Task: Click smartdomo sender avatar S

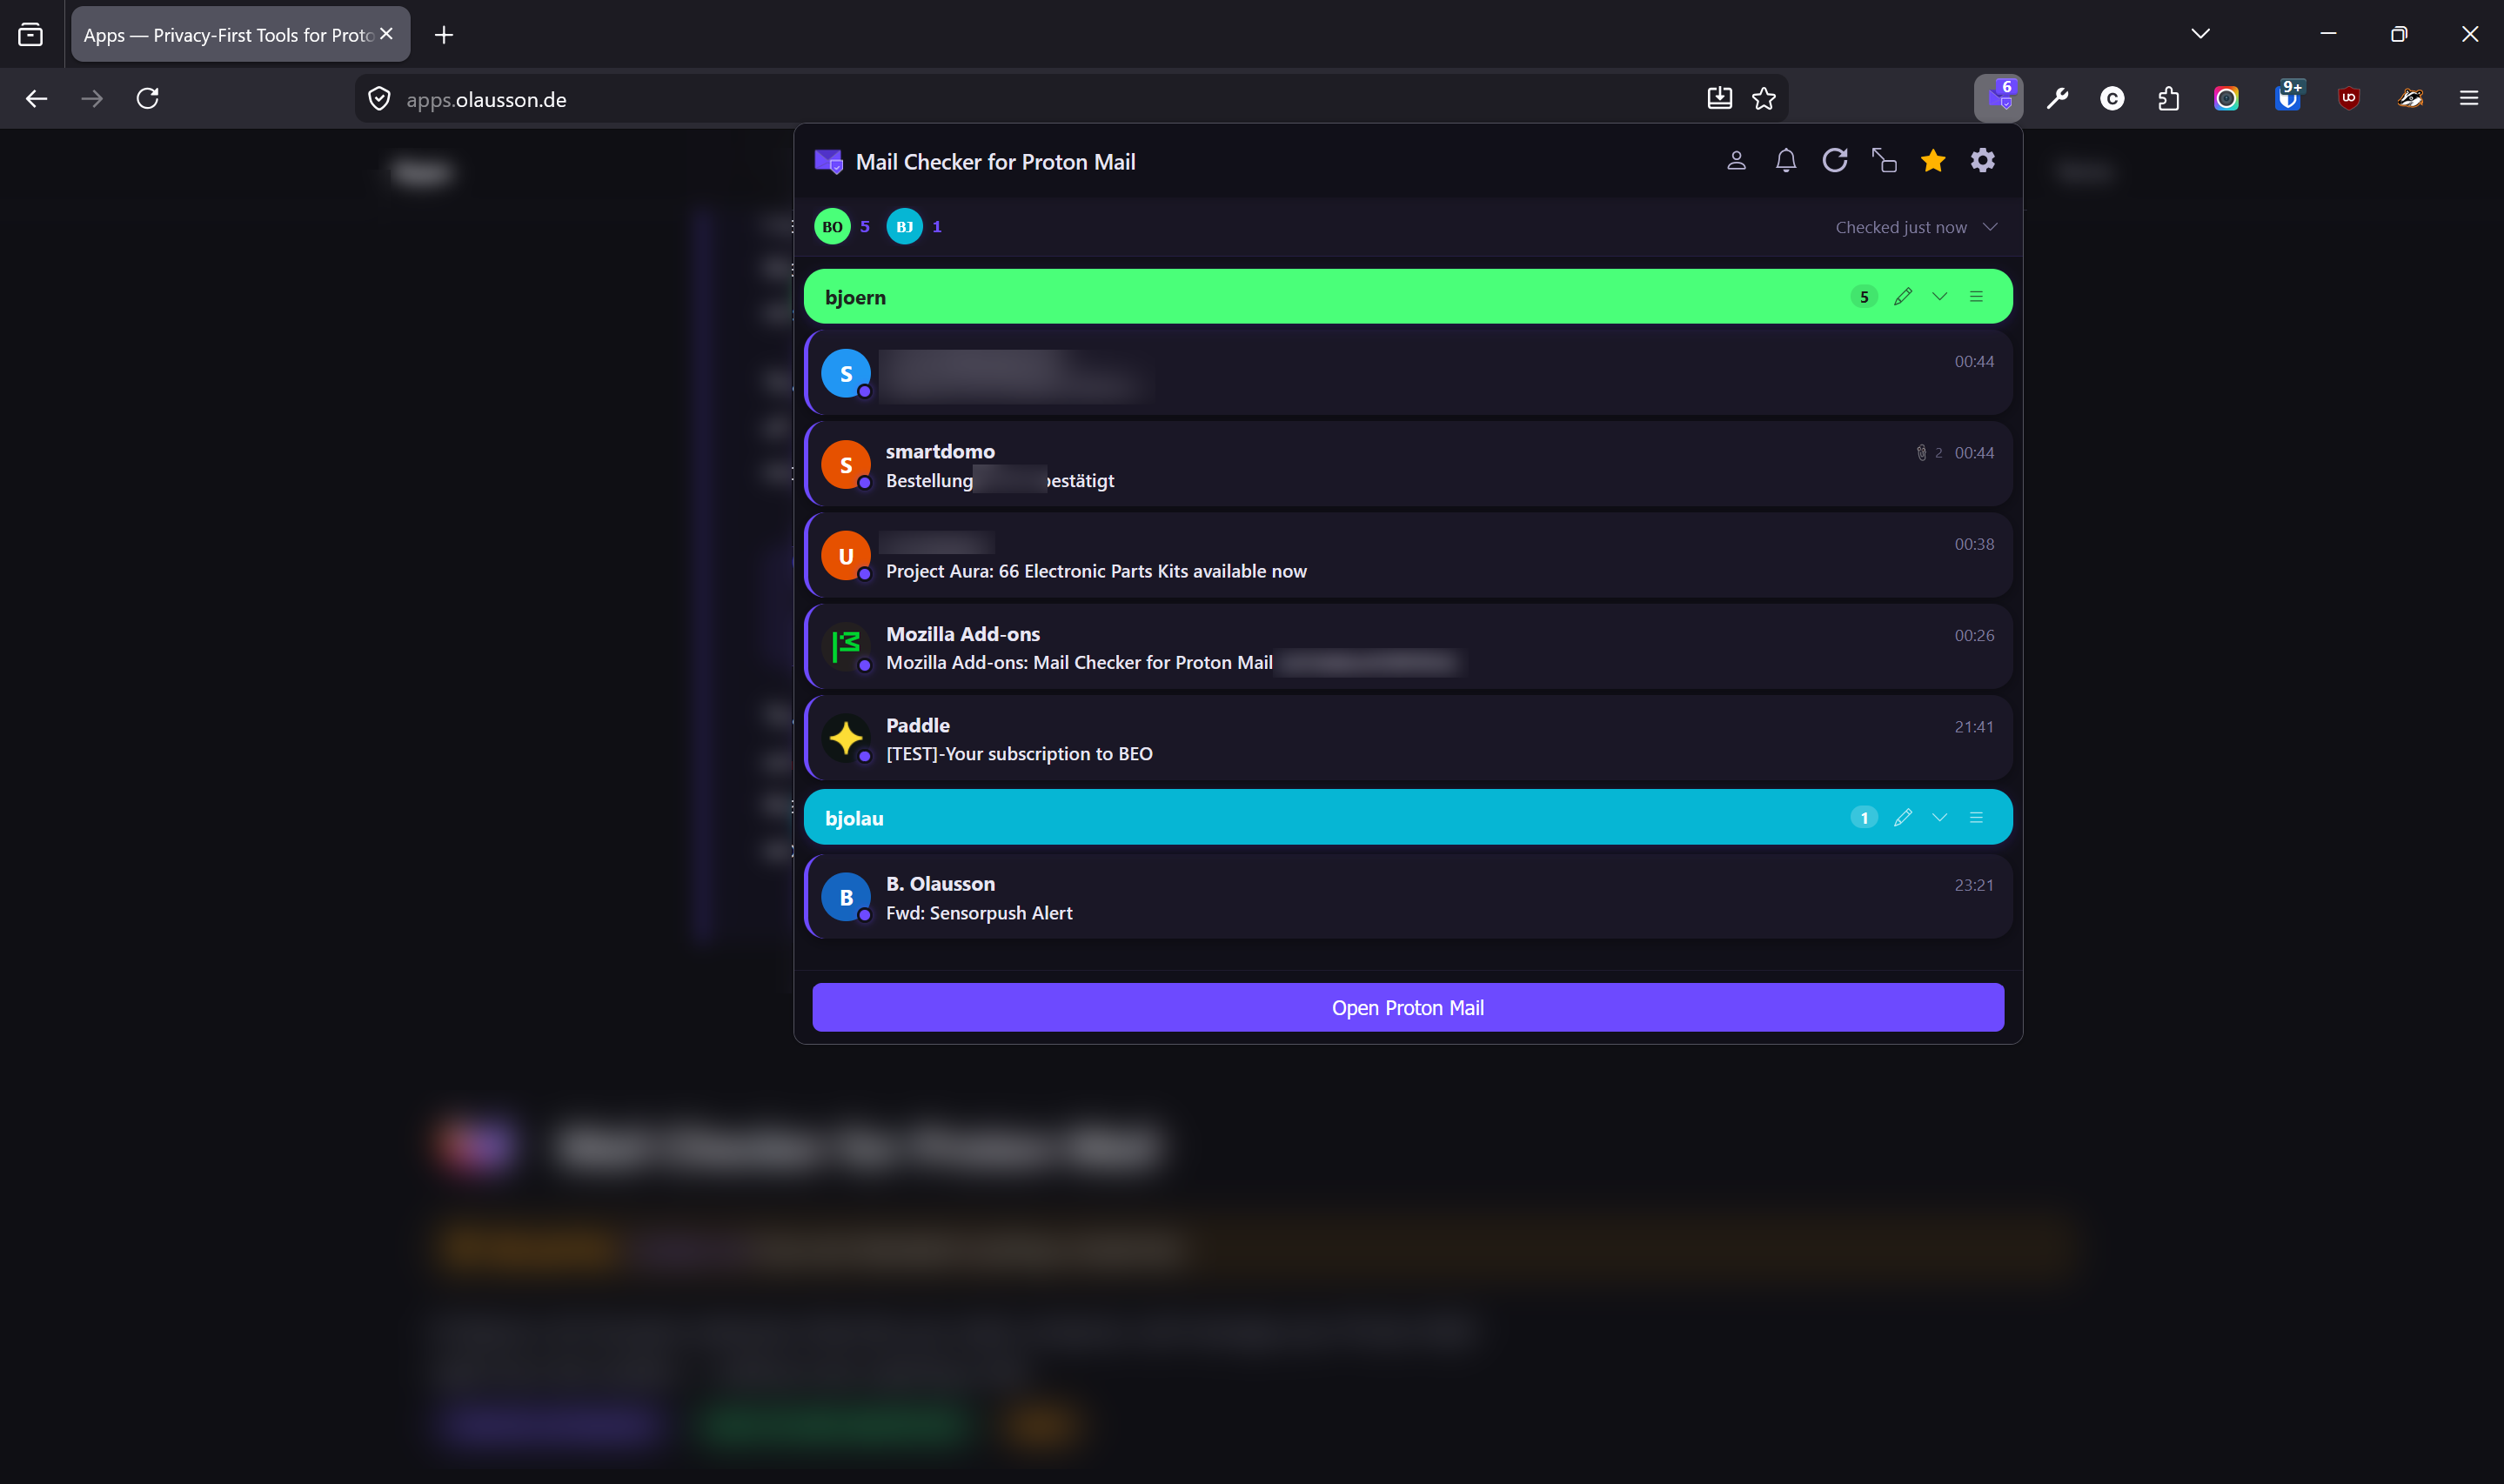Action: pos(846,465)
